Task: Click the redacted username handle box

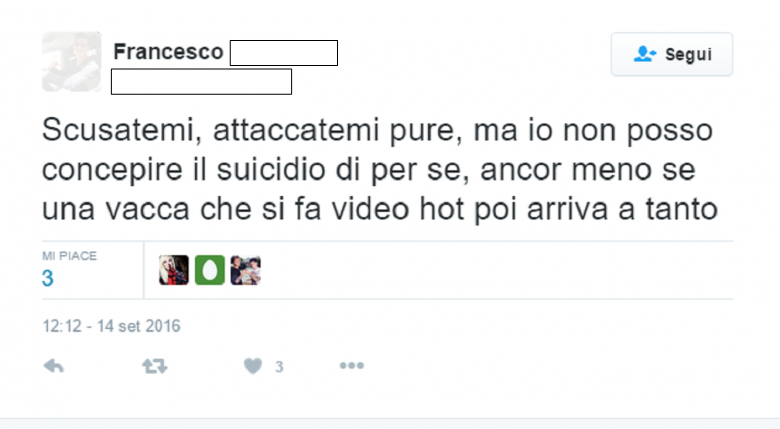Action: click(201, 82)
